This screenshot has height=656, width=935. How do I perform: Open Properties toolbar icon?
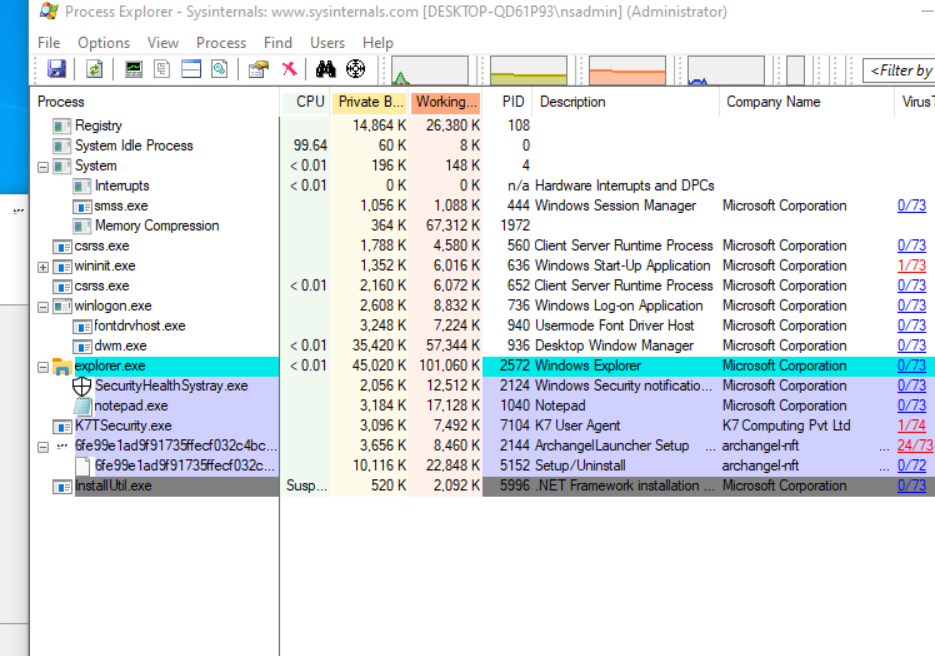coord(259,69)
